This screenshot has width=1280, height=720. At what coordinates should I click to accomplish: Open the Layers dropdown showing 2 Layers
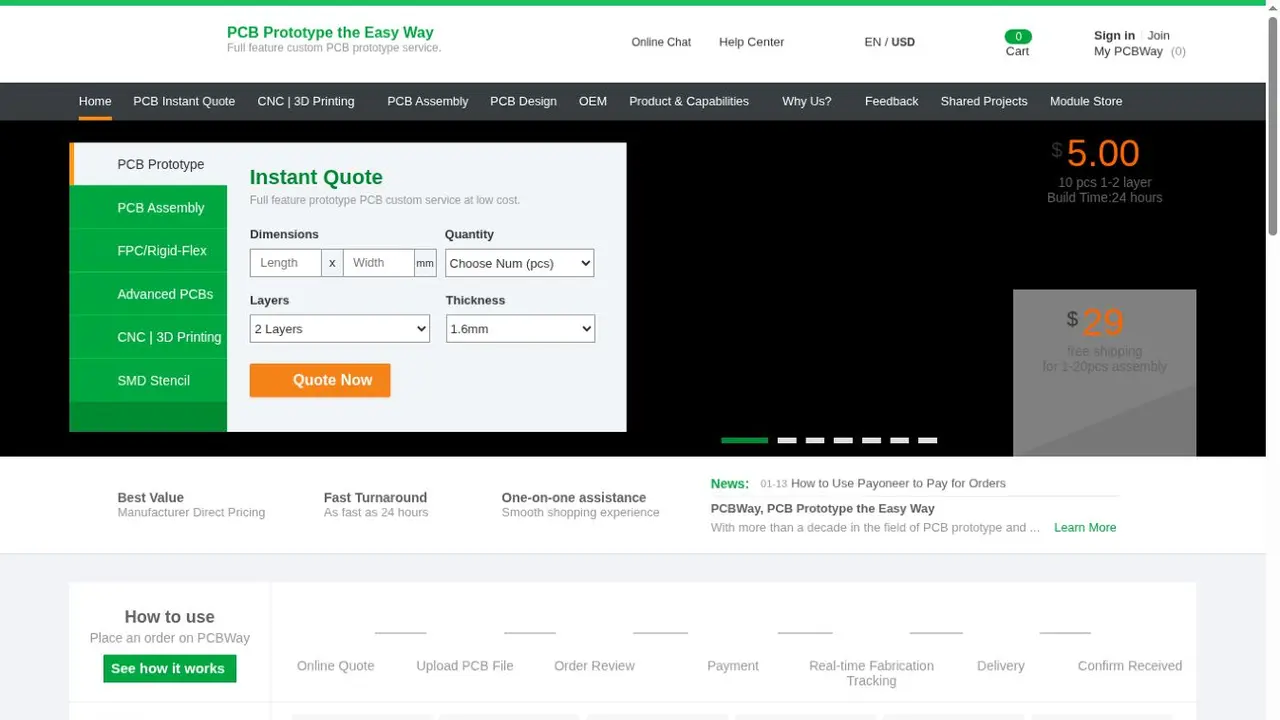tap(340, 329)
